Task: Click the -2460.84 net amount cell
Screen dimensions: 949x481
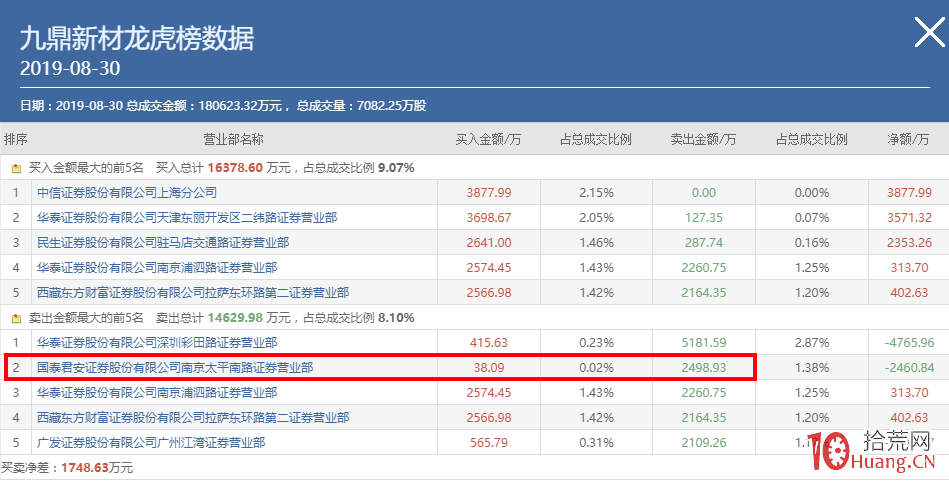Action: pos(909,367)
